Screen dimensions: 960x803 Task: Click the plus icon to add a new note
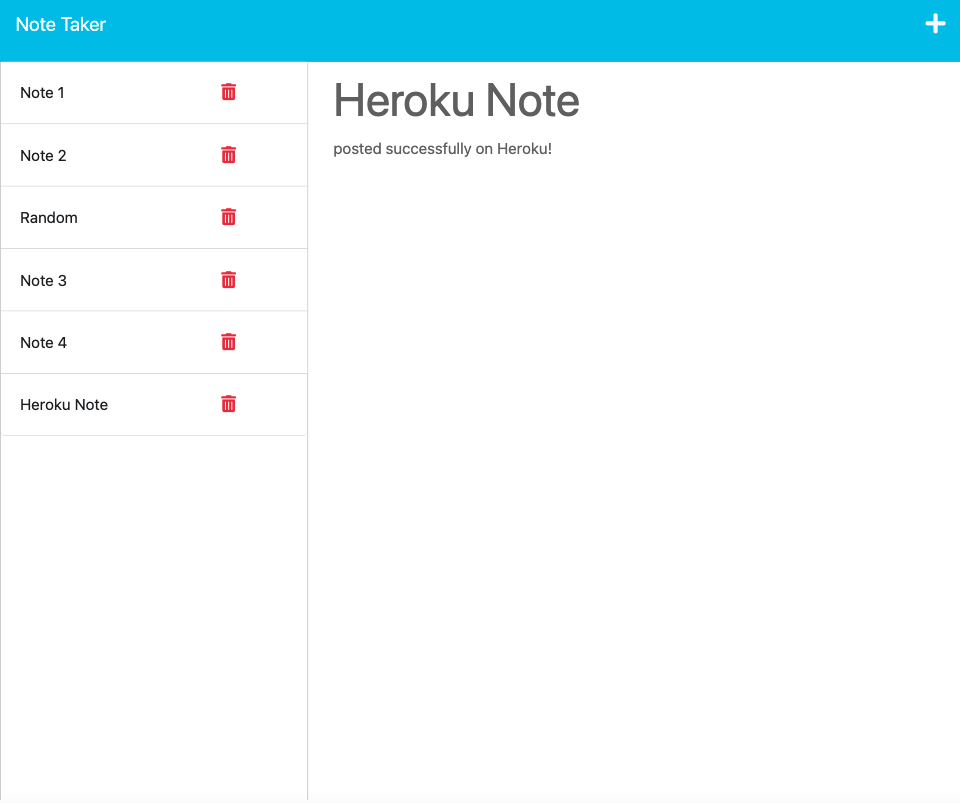pyautogui.click(x=936, y=23)
